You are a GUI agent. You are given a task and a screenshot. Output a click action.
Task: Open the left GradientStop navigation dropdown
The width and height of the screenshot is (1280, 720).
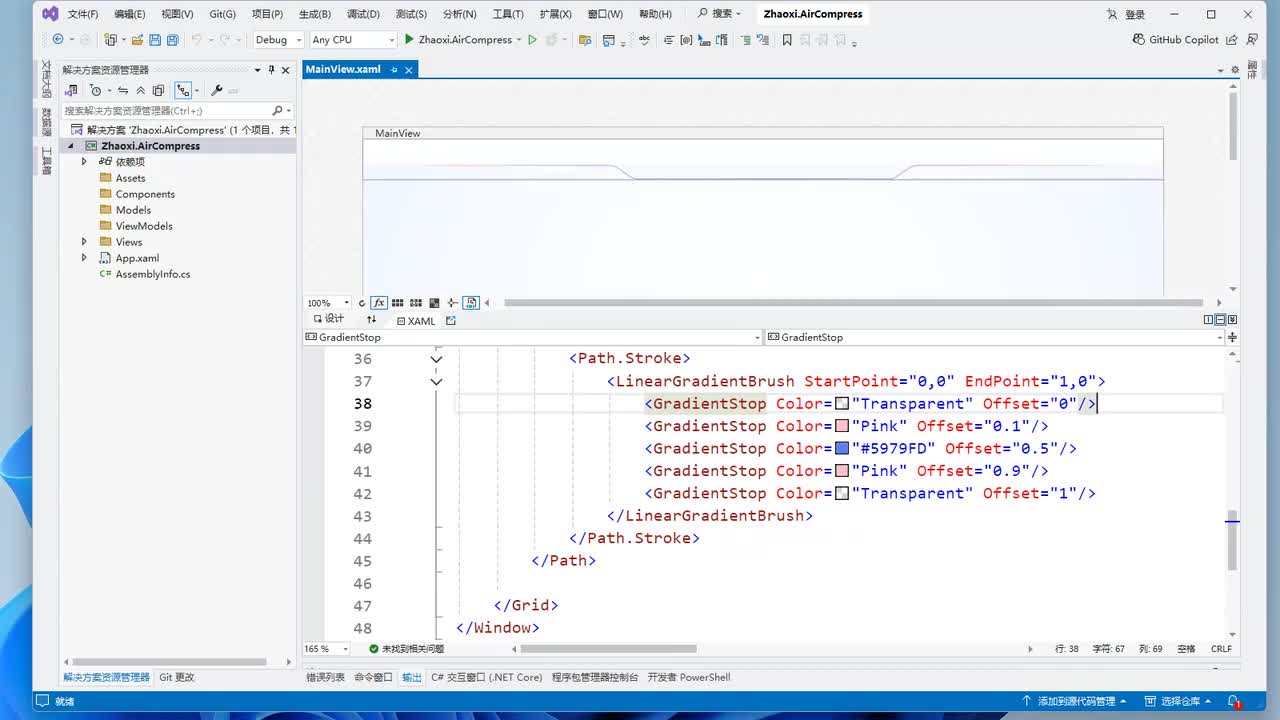click(x=533, y=338)
